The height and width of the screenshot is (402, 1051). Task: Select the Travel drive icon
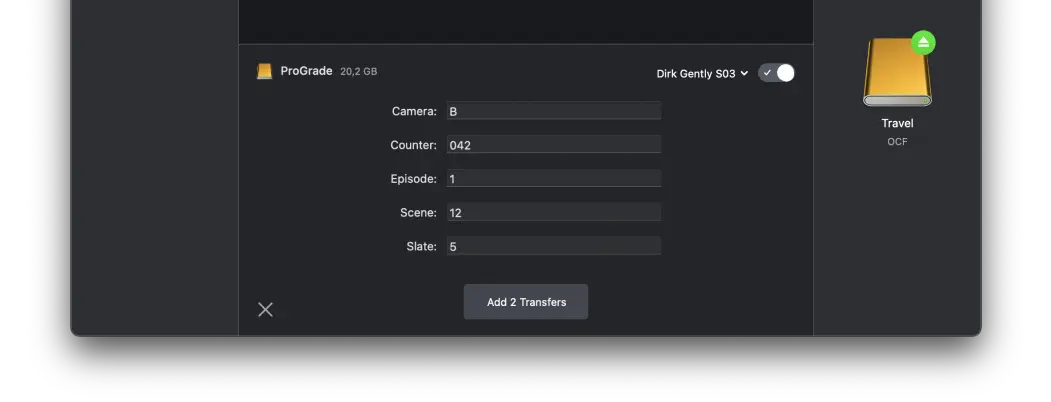[x=897, y=72]
